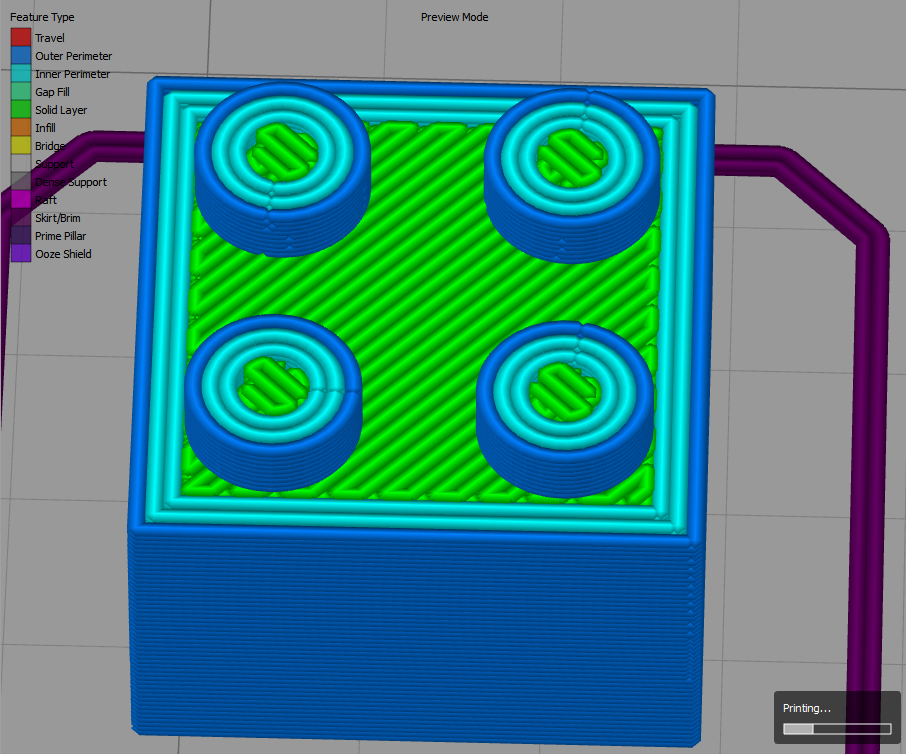This screenshot has width=906, height=754.
Task: Click the Printing progress bar
Action: pos(836,729)
